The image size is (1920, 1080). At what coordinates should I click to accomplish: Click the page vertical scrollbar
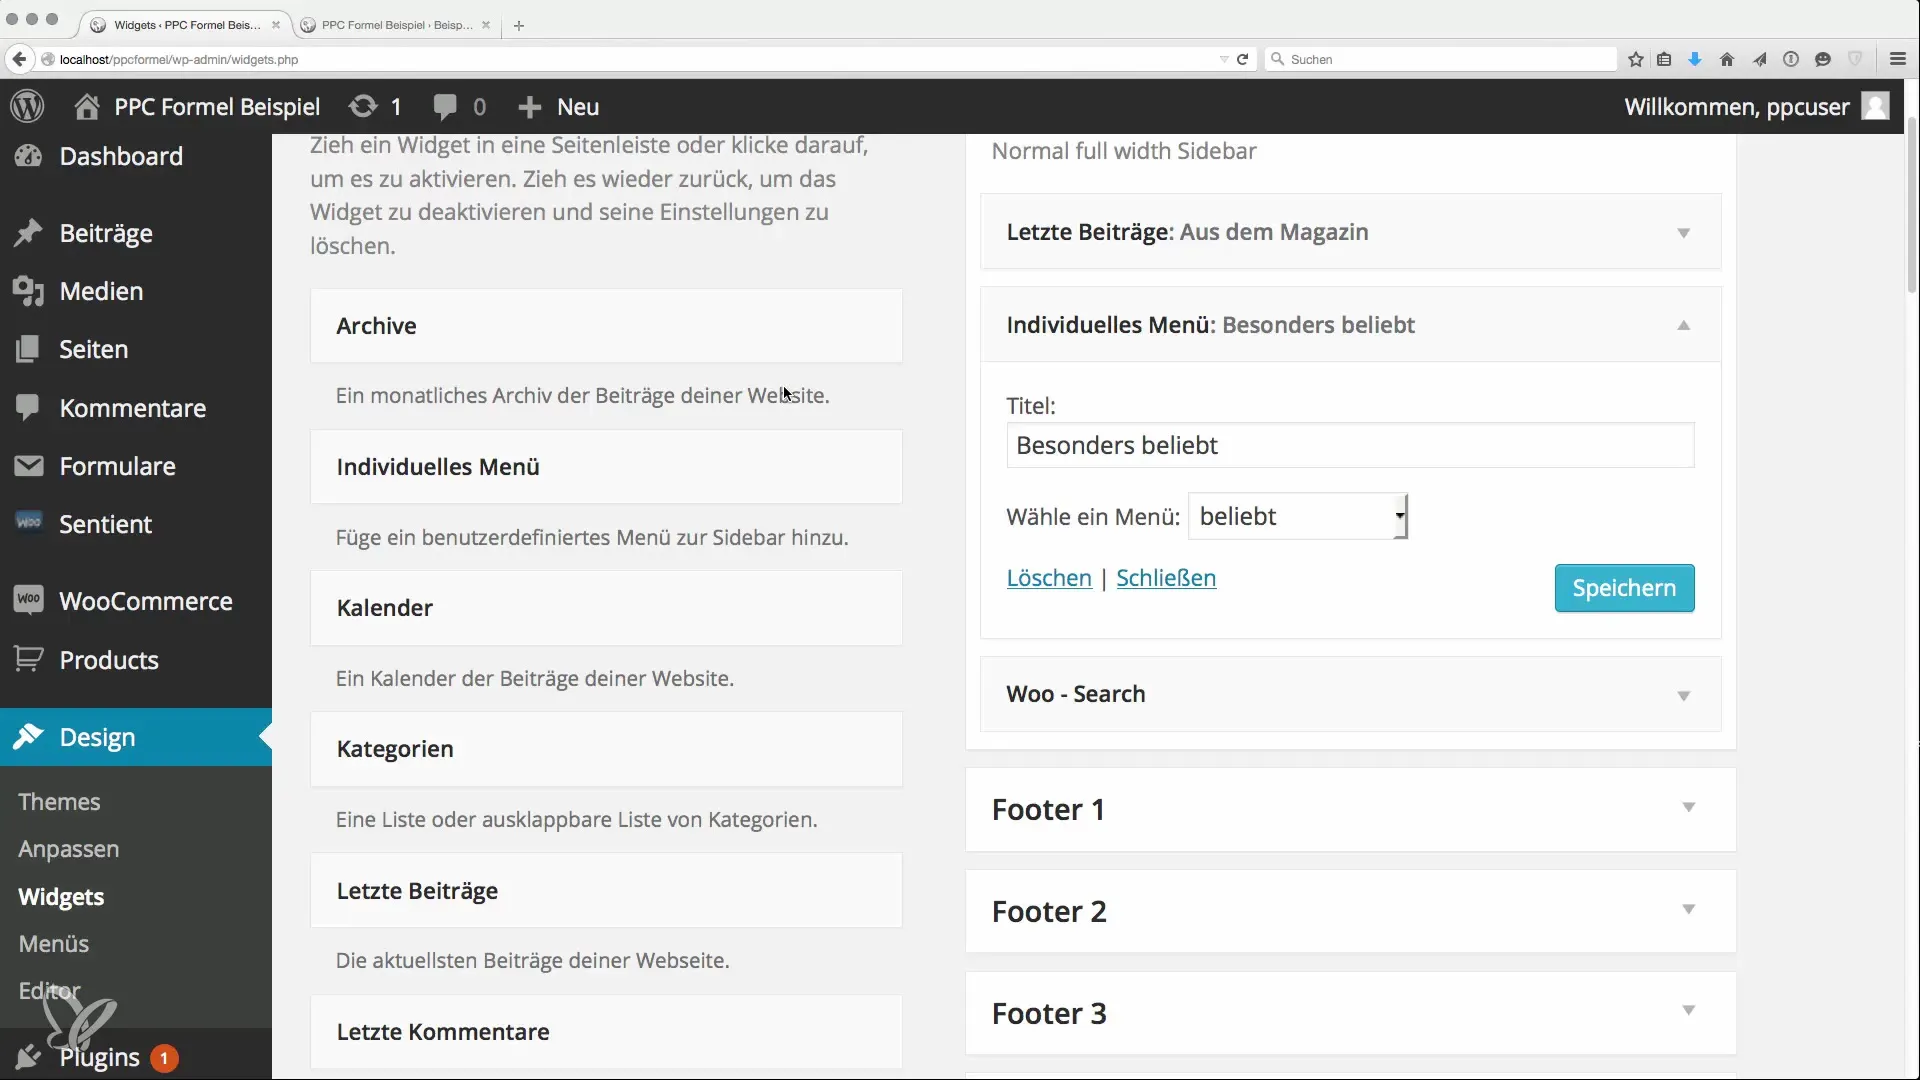pos(1913,205)
